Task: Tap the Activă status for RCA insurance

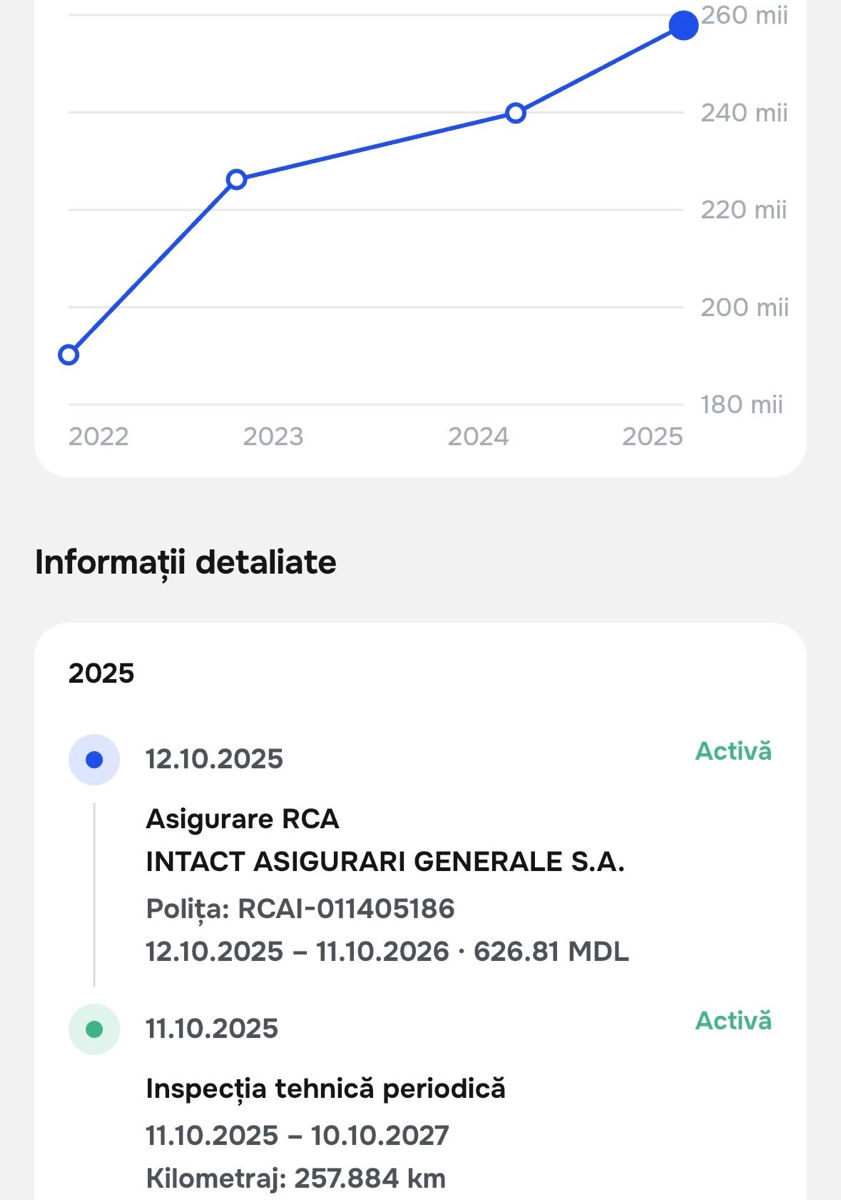Action: point(733,751)
